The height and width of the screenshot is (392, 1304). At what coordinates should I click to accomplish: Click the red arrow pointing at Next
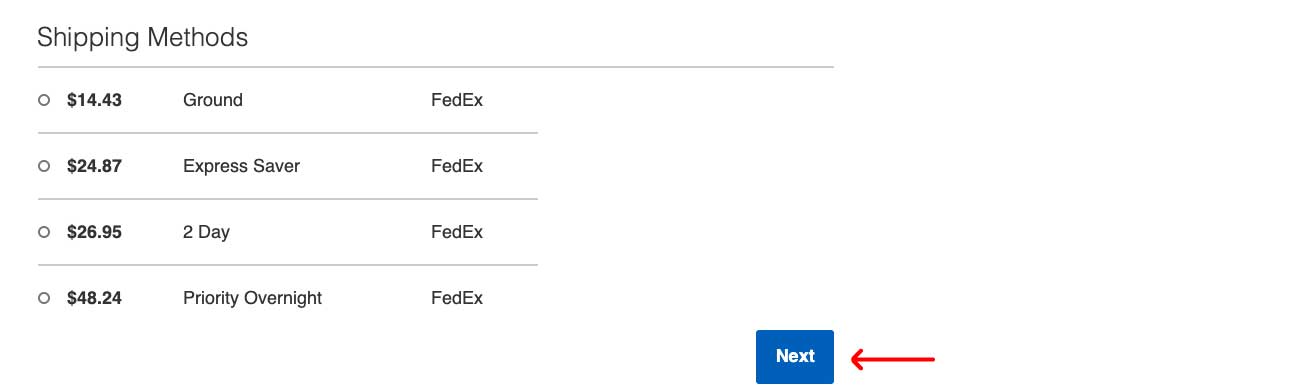point(892,358)
